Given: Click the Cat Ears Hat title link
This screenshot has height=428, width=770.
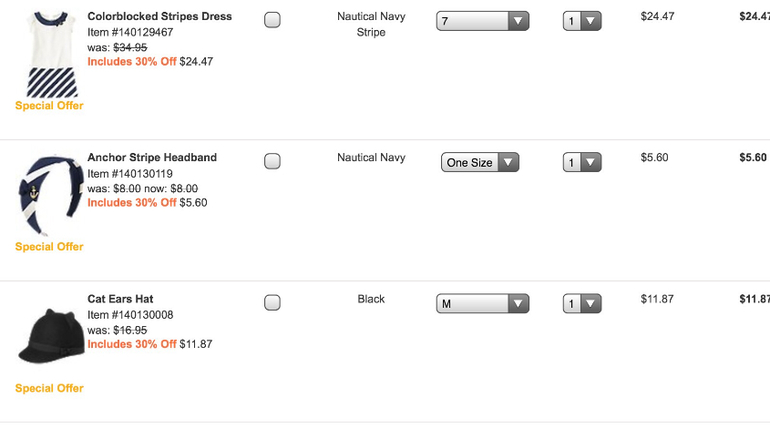Looking at the screenshot, I should coord(120,299).
